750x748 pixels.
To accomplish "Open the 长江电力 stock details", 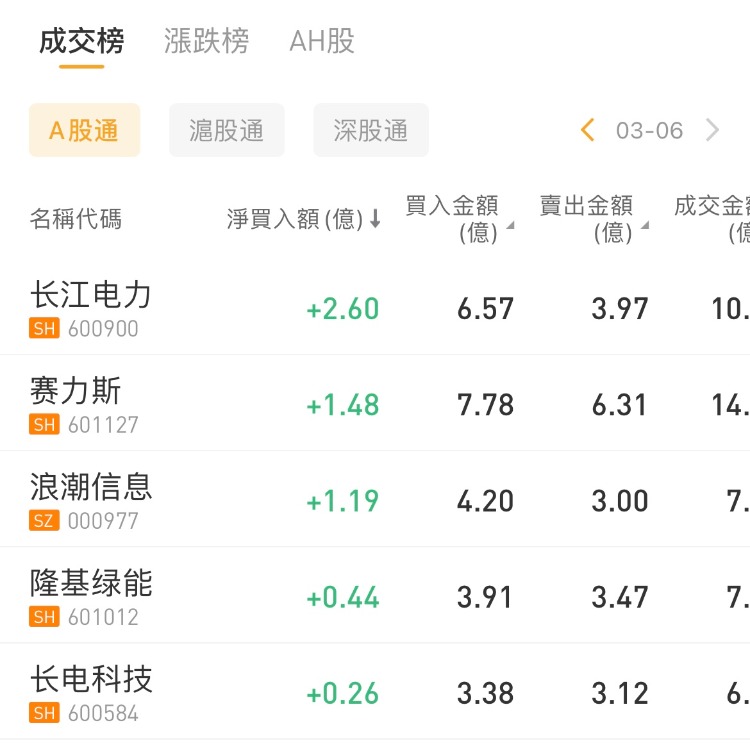I will (91, 295).
